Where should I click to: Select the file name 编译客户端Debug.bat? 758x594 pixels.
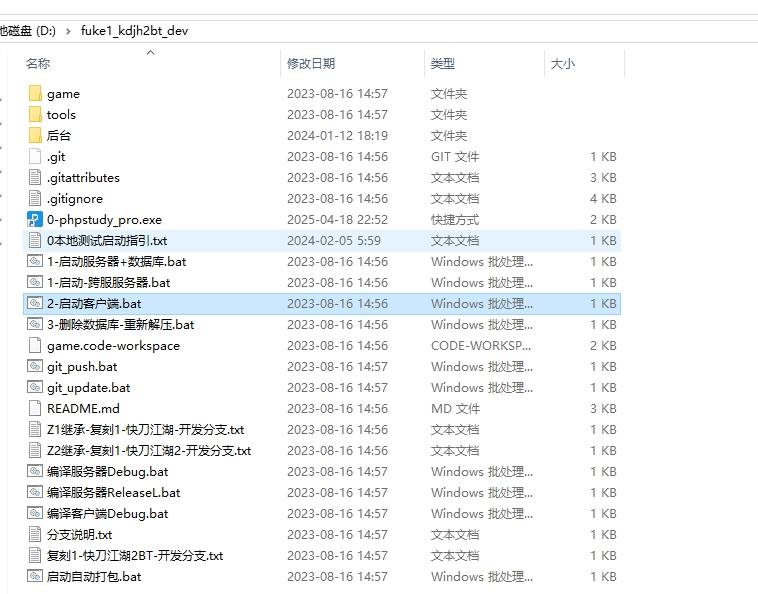108,513
